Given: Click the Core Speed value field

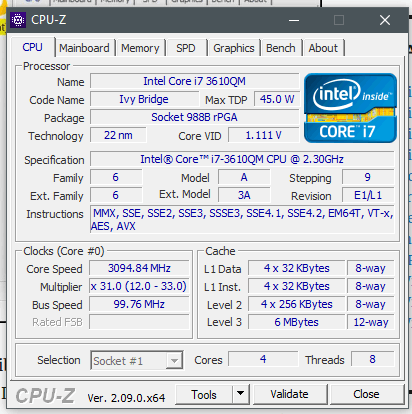Looking at the screenshot, I should pos(139,268).
